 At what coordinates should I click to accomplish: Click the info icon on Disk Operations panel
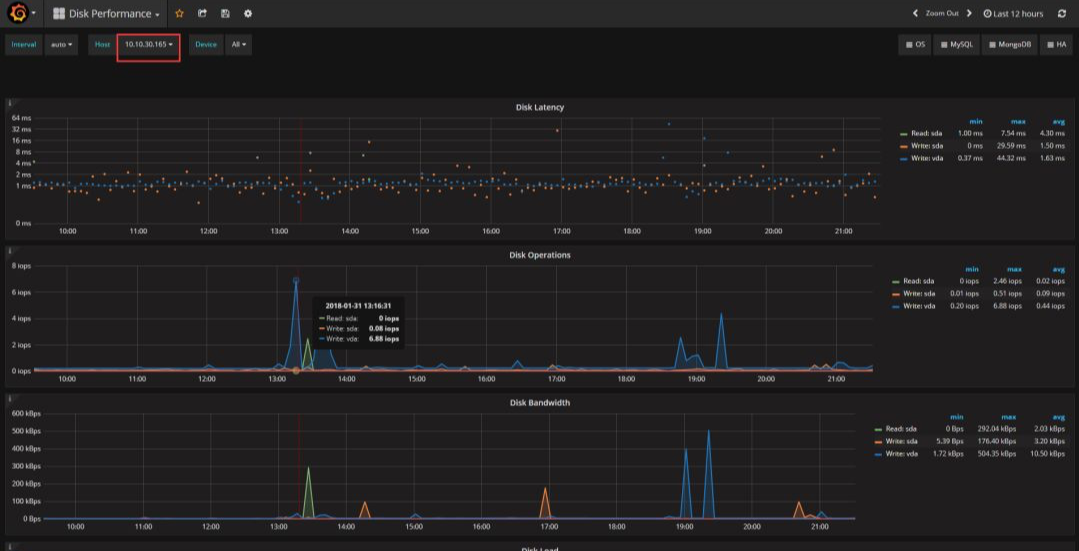10,251
